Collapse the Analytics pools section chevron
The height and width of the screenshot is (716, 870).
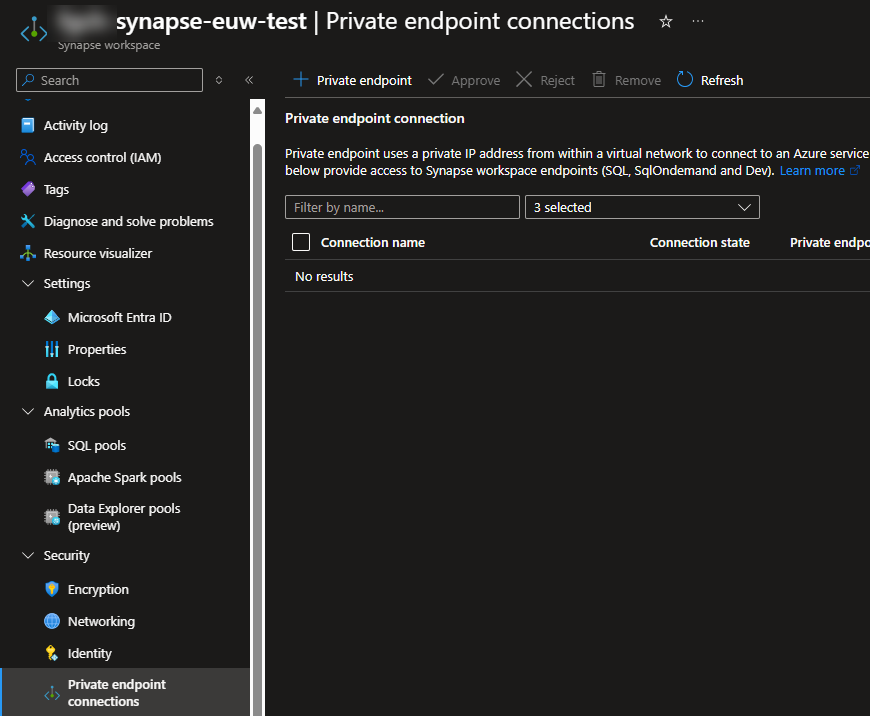coord(28,411)
